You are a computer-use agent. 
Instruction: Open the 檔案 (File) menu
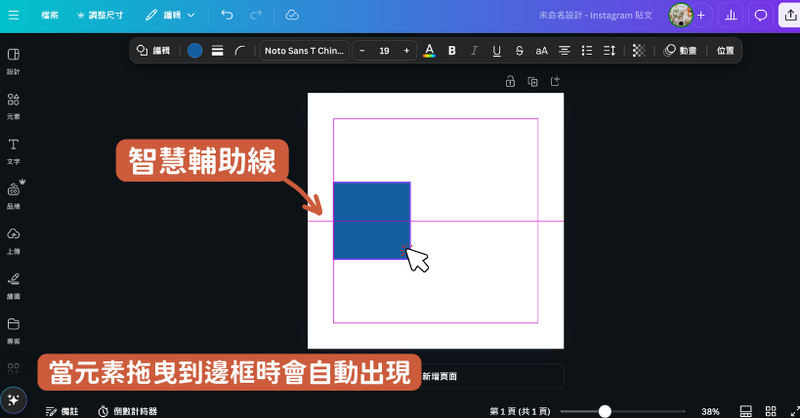[x=49, y=16]
